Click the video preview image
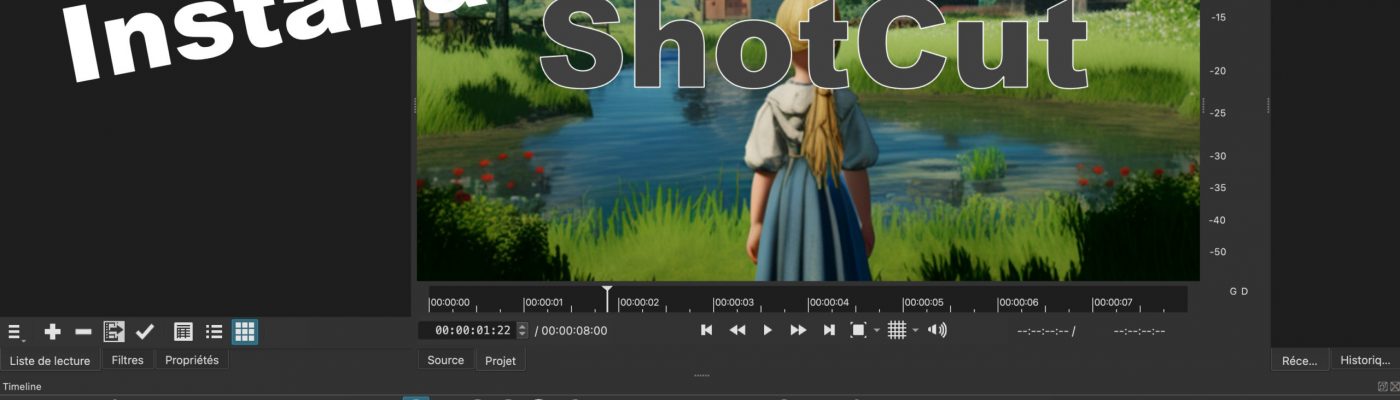The width and height of the screenshot is (1400, 400). (808, 140)
